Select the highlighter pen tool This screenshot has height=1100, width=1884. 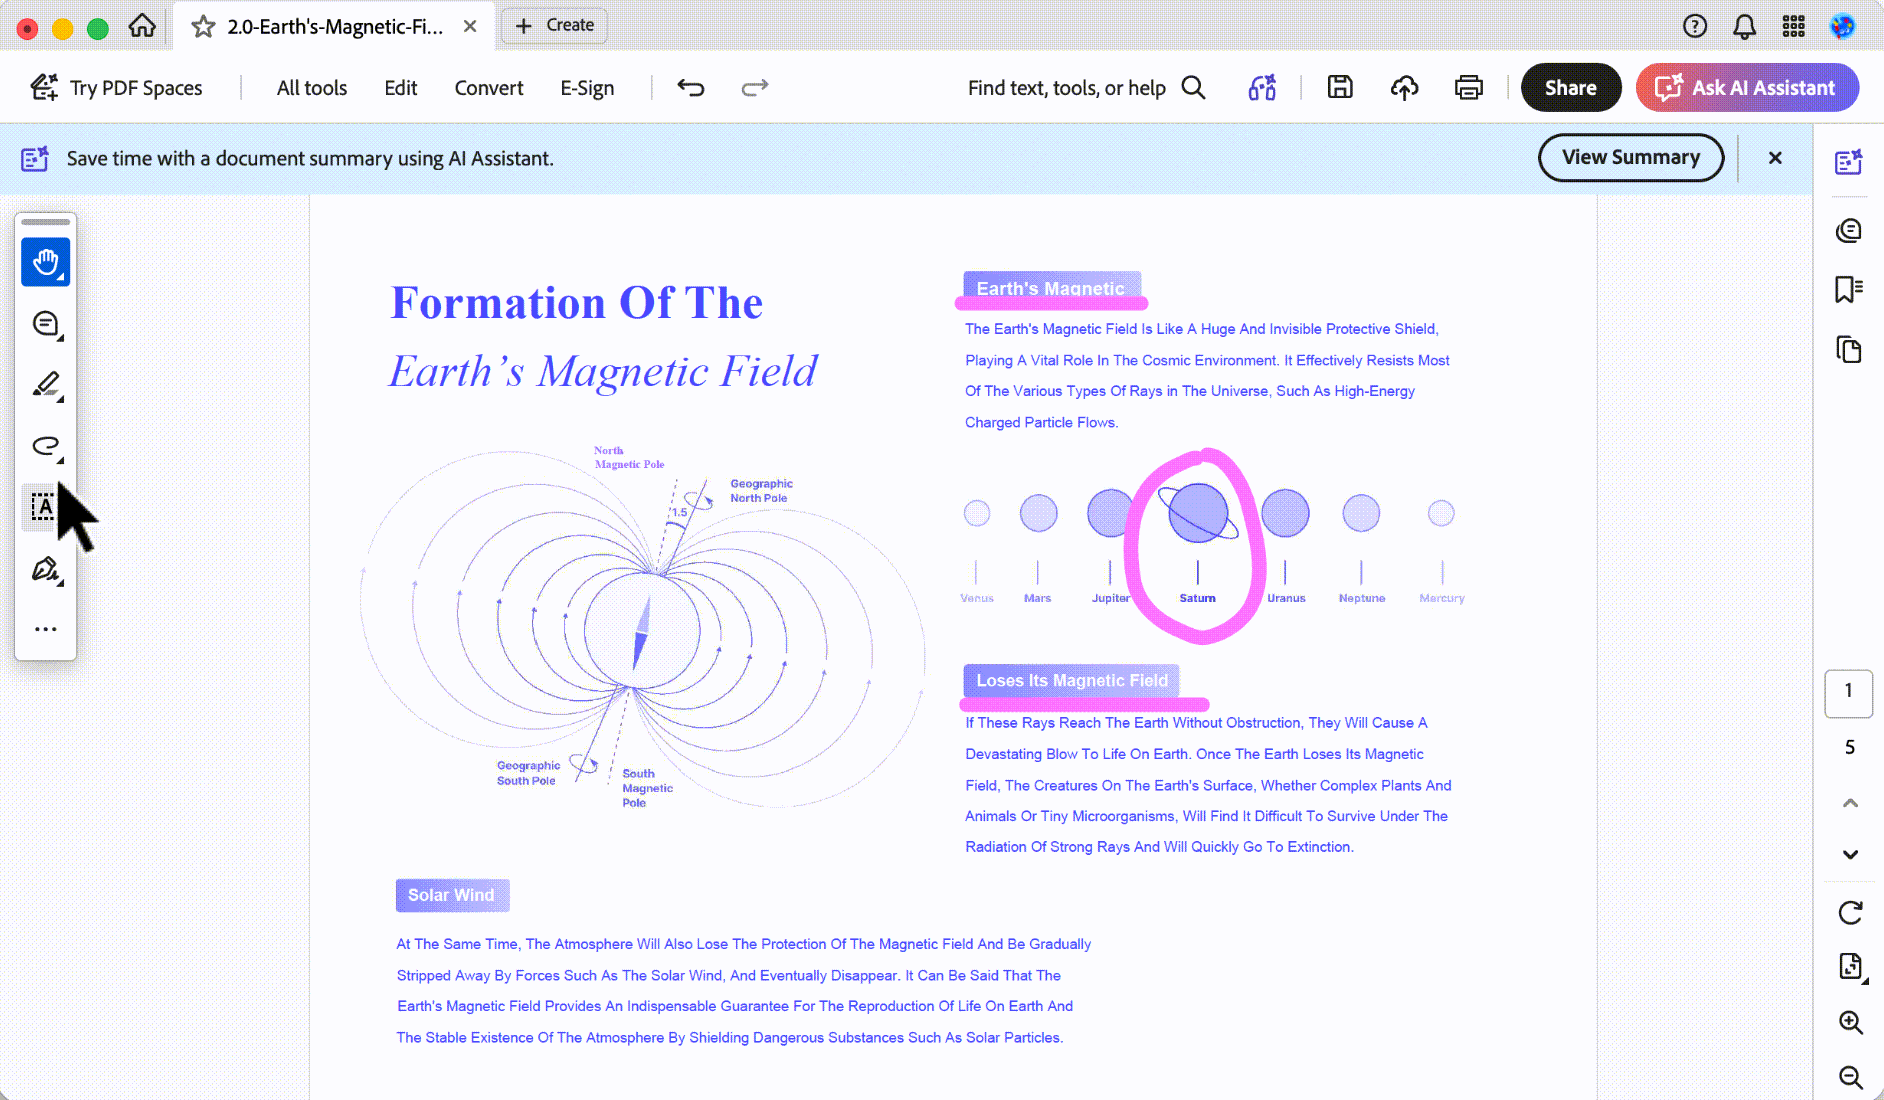point(46,385)
